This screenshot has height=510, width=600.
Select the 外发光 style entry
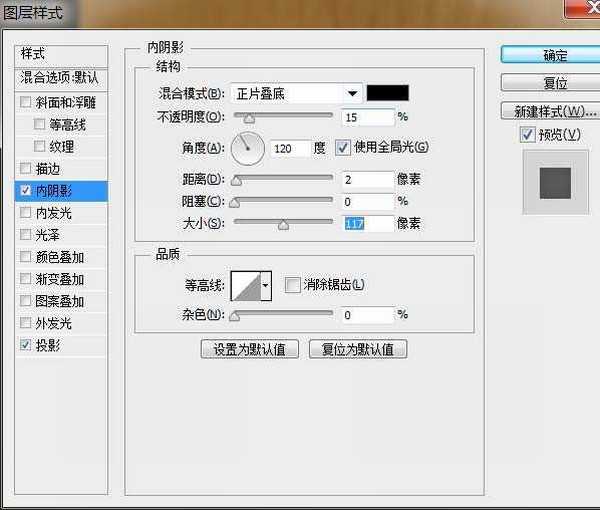coord(54,323)
